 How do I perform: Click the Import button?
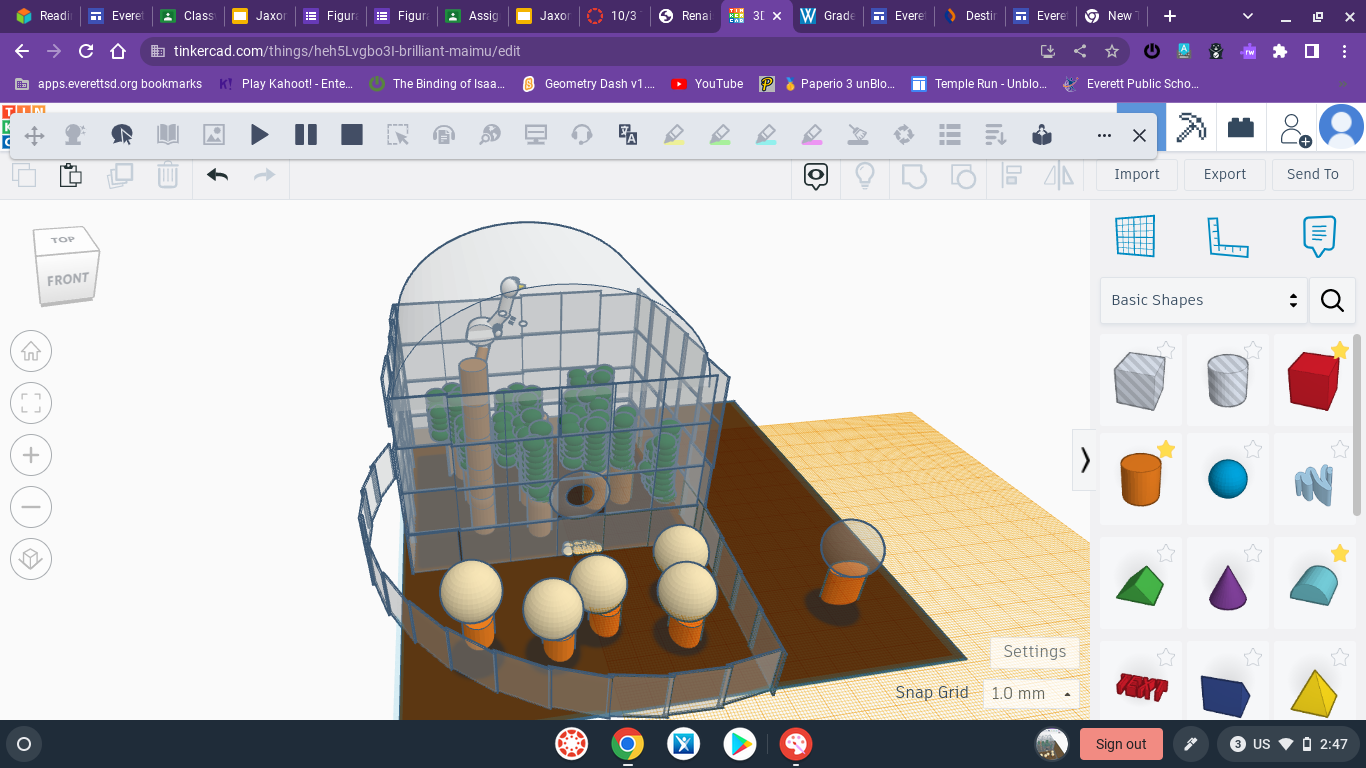click(1136, 174)
